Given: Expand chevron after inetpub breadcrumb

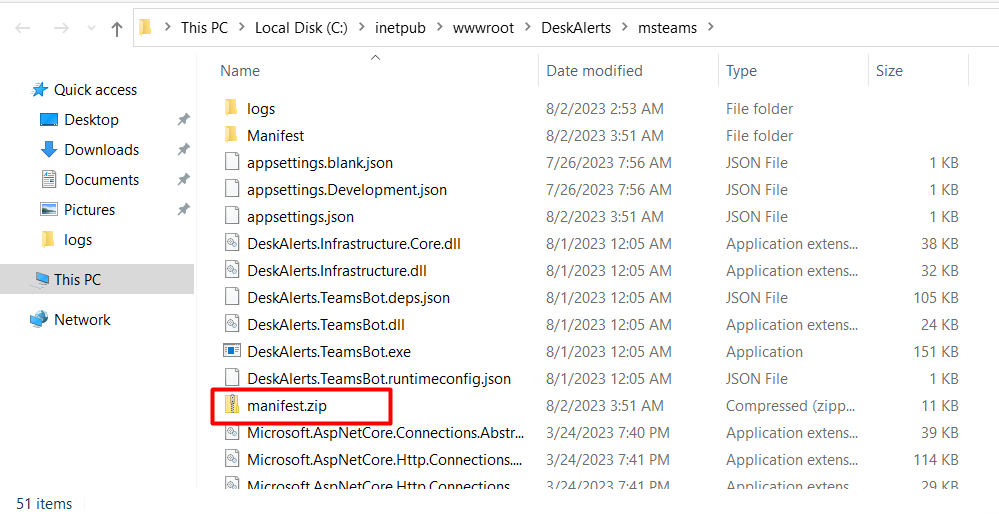Looking at the screenshot, I should [x=439, y=27].
